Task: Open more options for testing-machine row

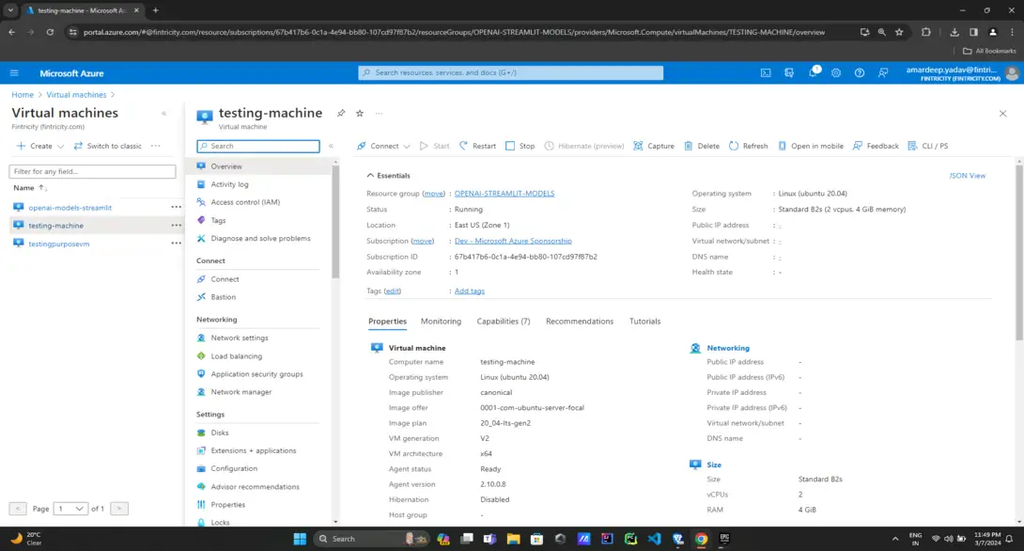Action: (x=176, y=225)
